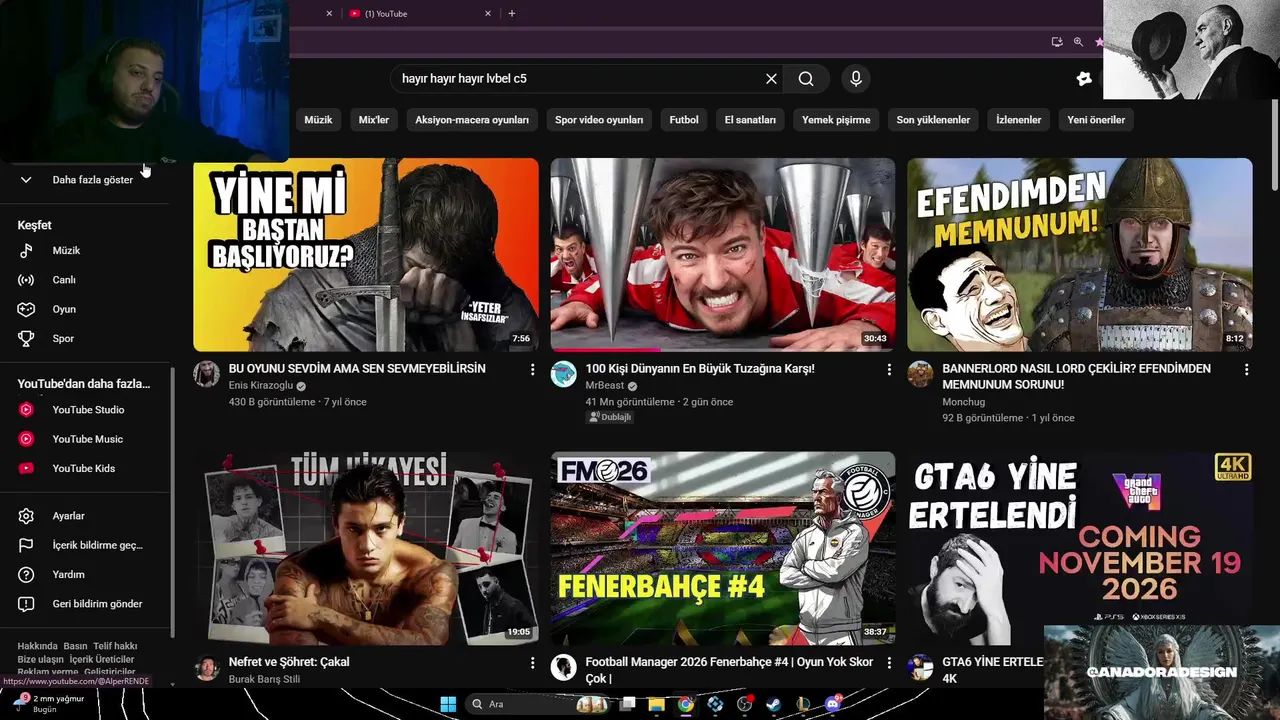The image size is (1280, 720).
Task: Open more options for Nefret ve Şöhret video
Action: point(532,663)
